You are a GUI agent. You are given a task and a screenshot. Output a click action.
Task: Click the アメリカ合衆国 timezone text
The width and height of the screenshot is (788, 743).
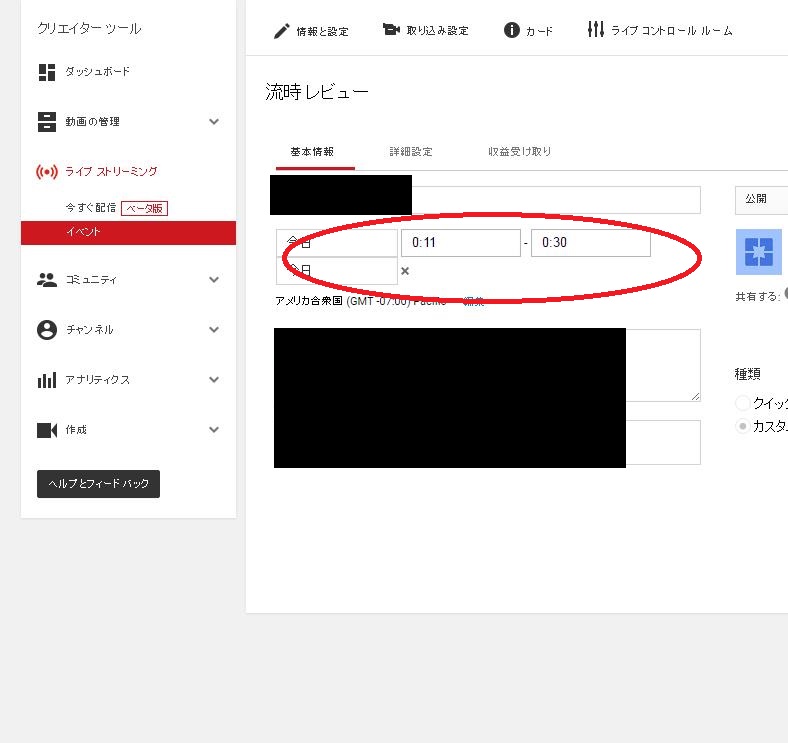[x=309, y=301]
